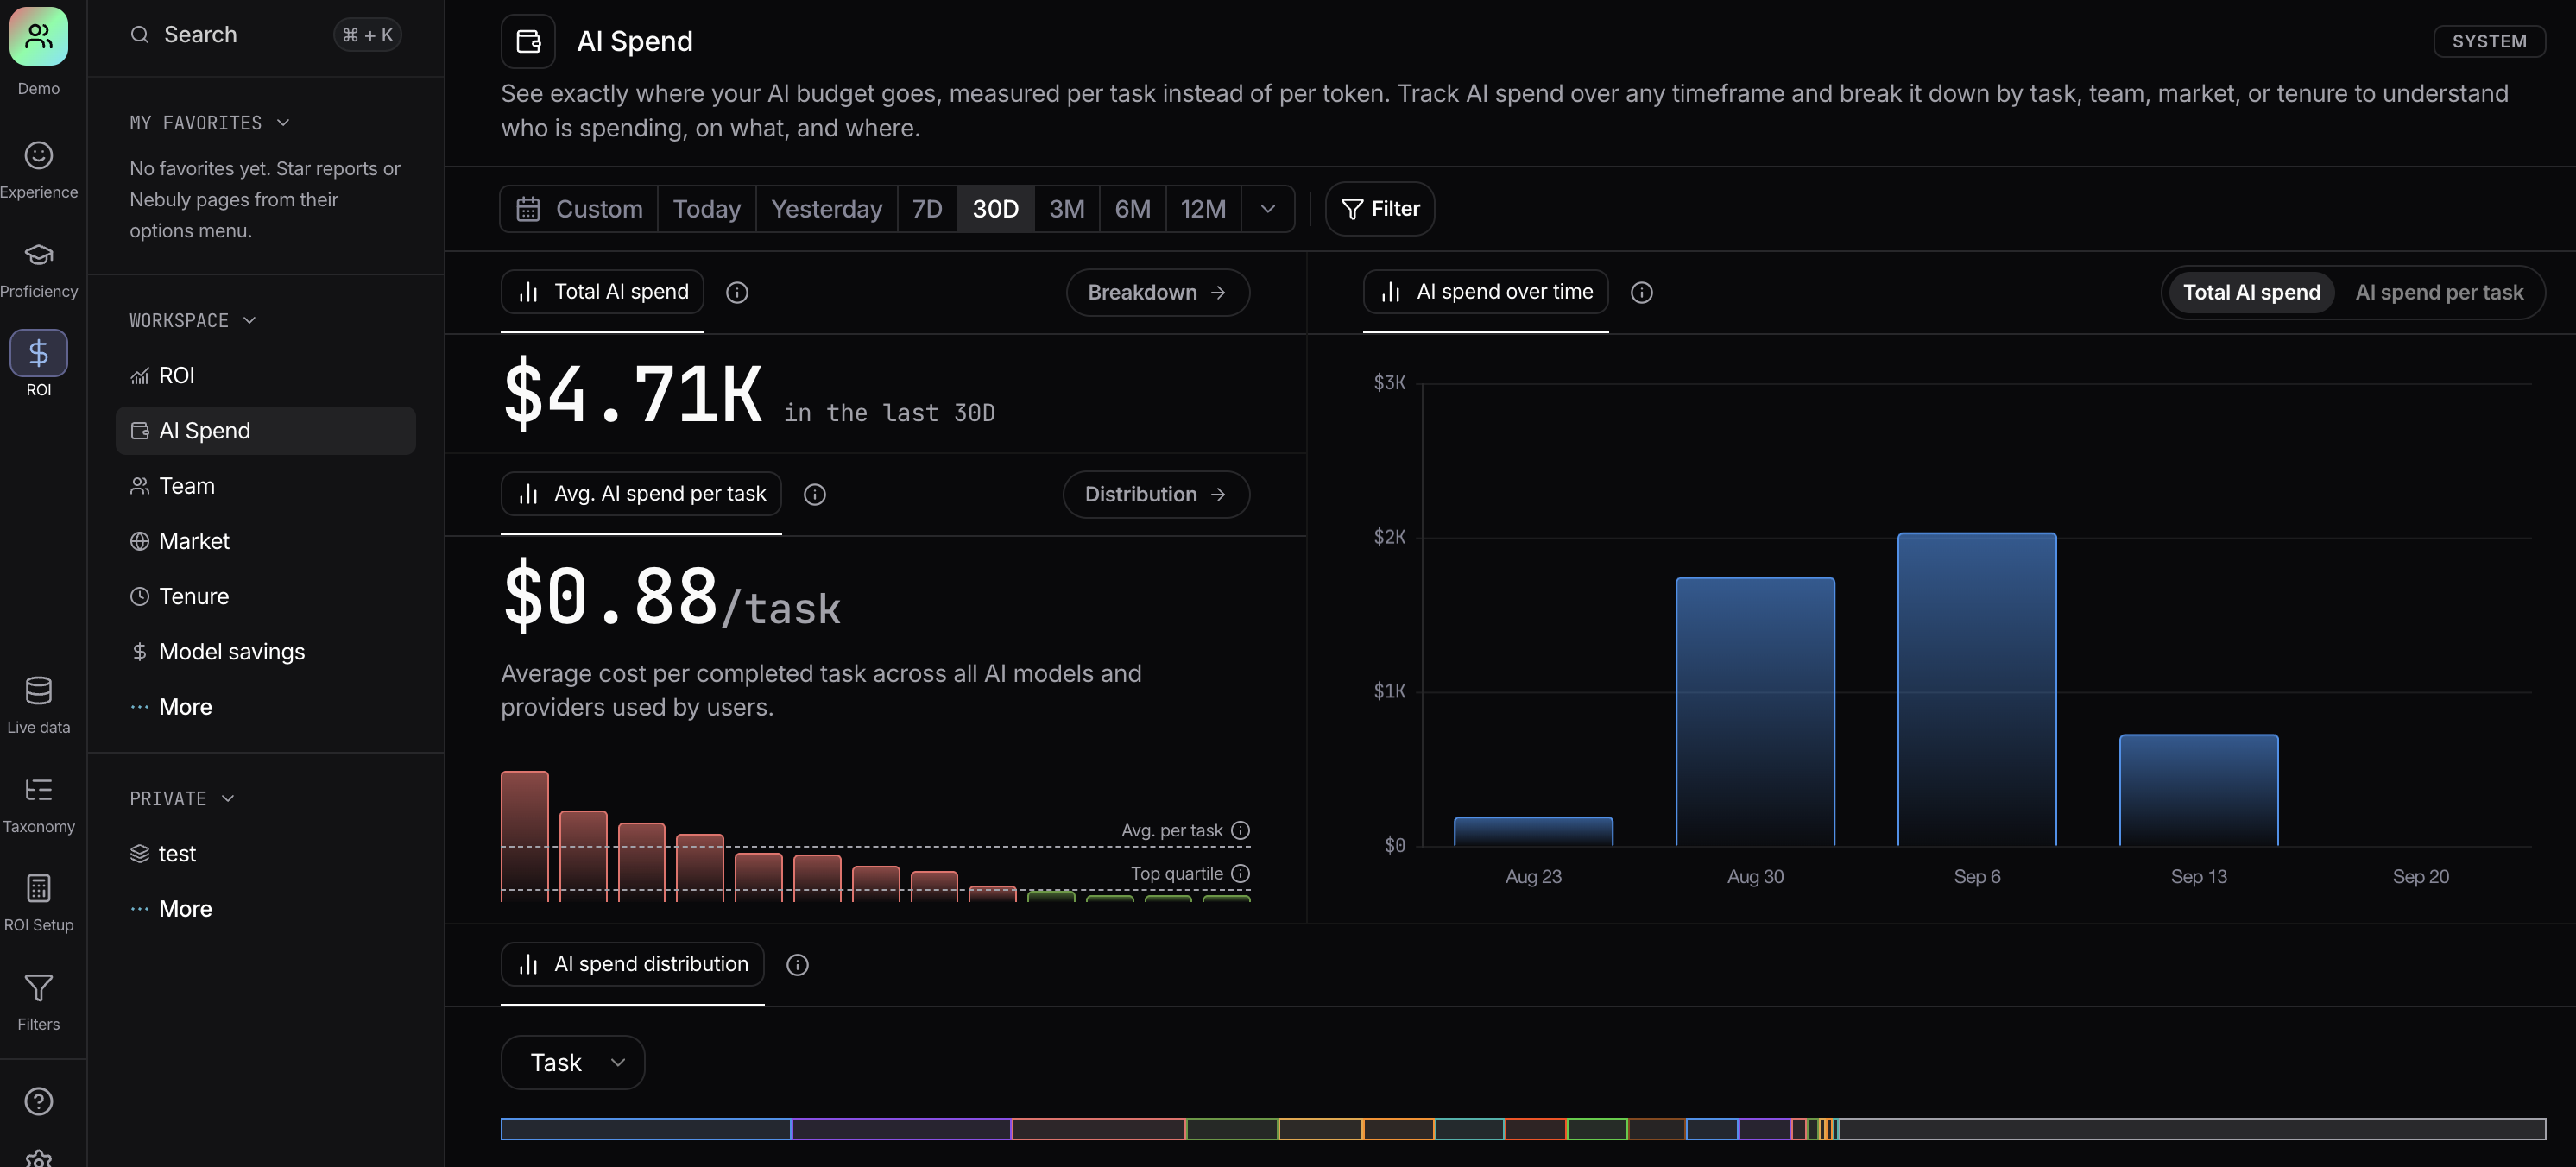Open the Demo workspace avatar icon
Screen dimensions: 2576x1167
[x=38, y=36]
